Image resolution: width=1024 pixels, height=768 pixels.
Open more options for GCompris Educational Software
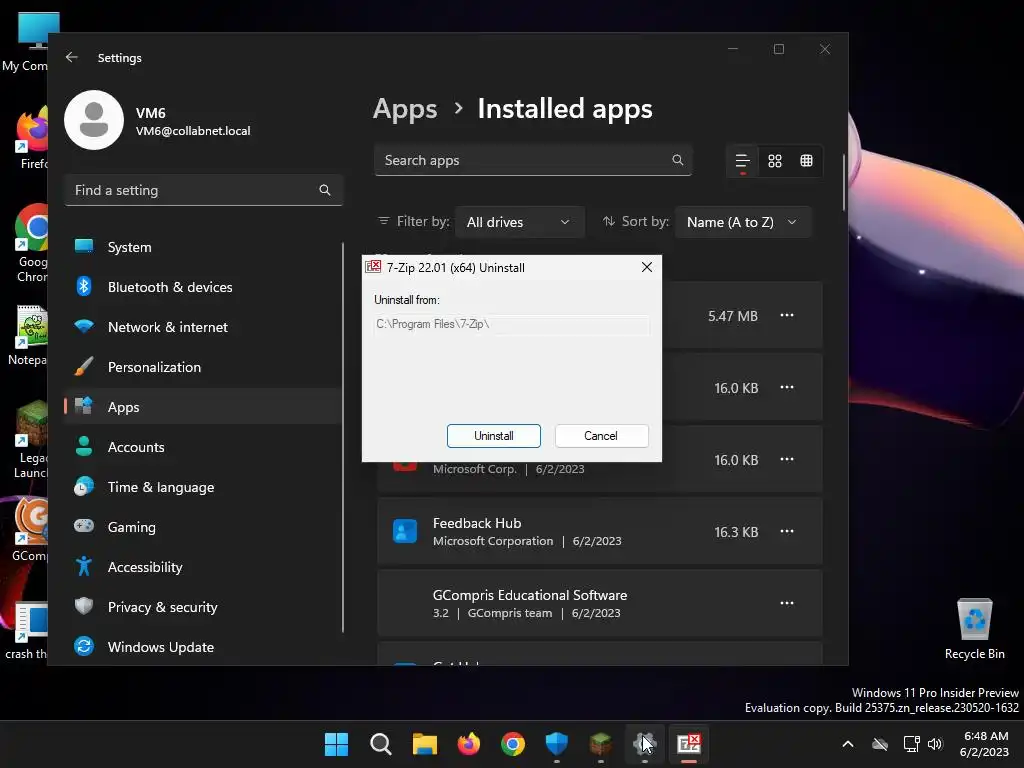point(787,603)
